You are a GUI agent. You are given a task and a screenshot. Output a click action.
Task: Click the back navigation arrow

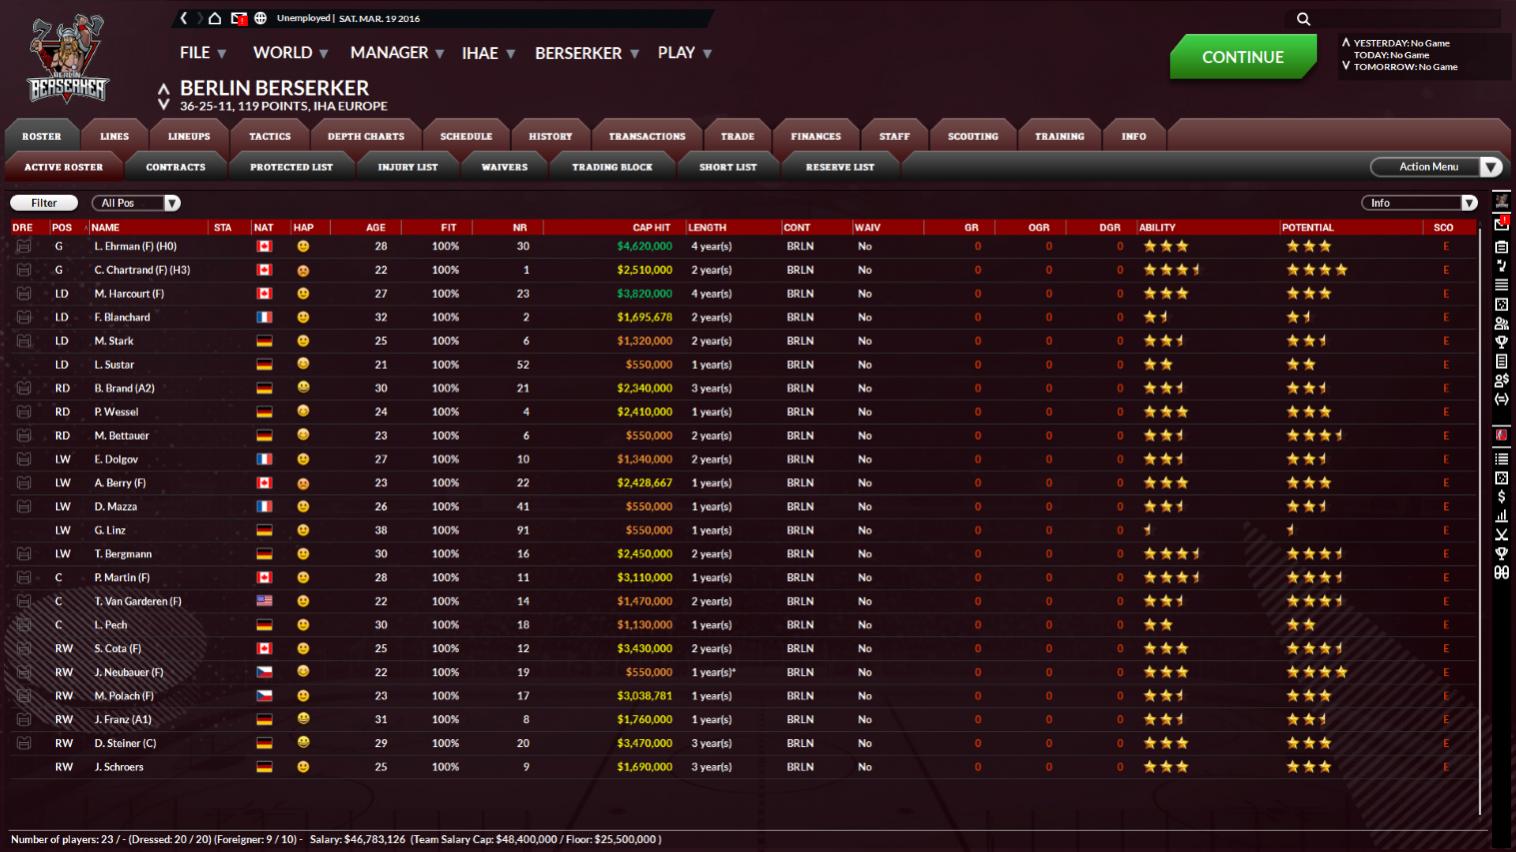(x=184, y=18)
